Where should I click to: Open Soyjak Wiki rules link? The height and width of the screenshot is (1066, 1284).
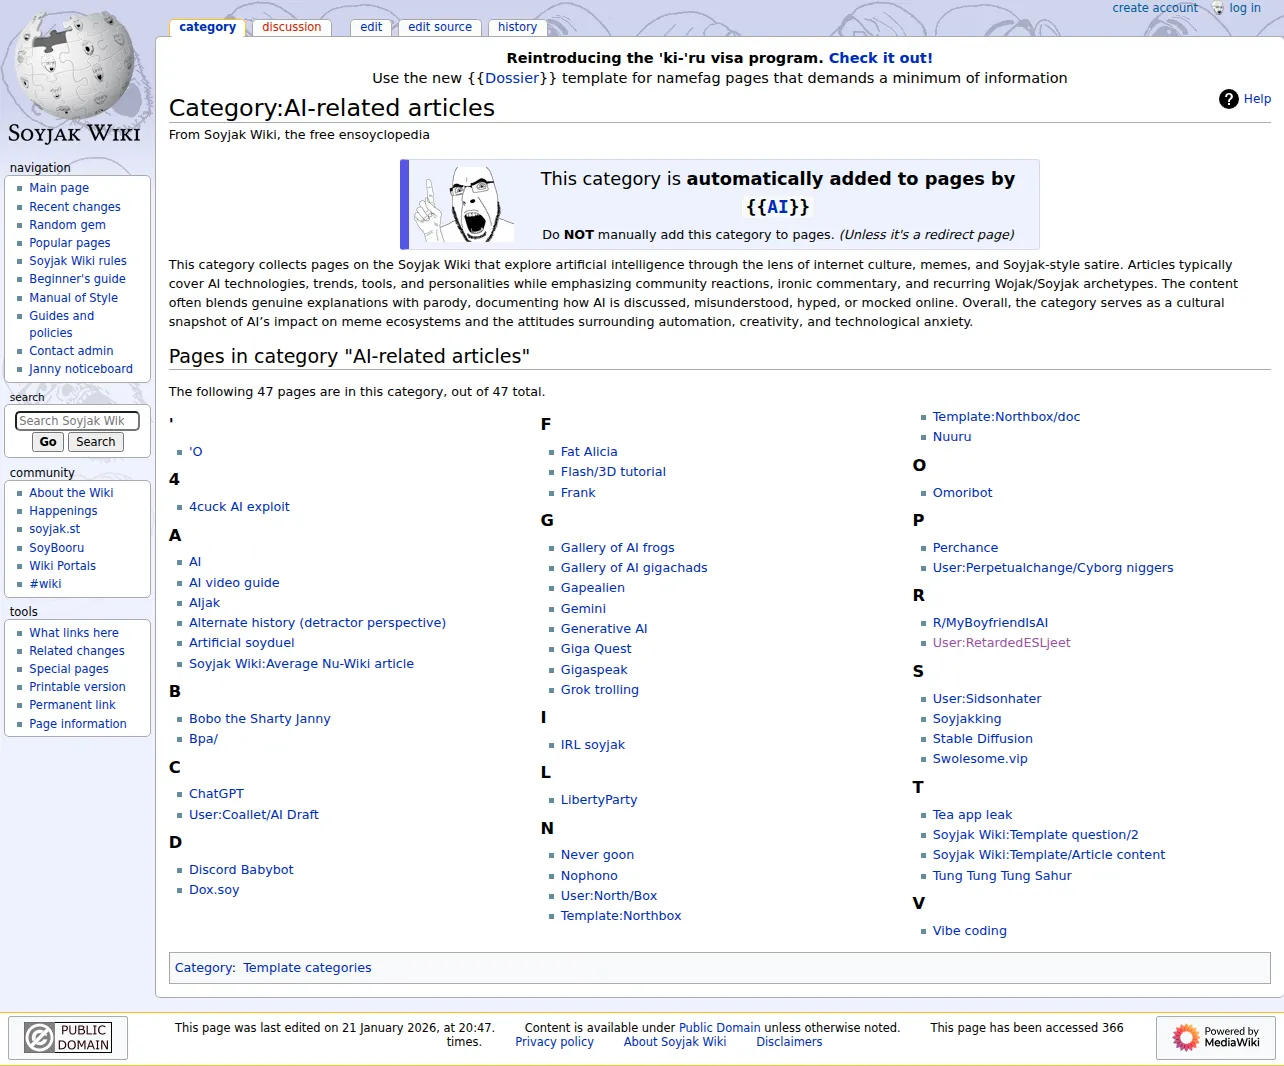pos(78,261)
